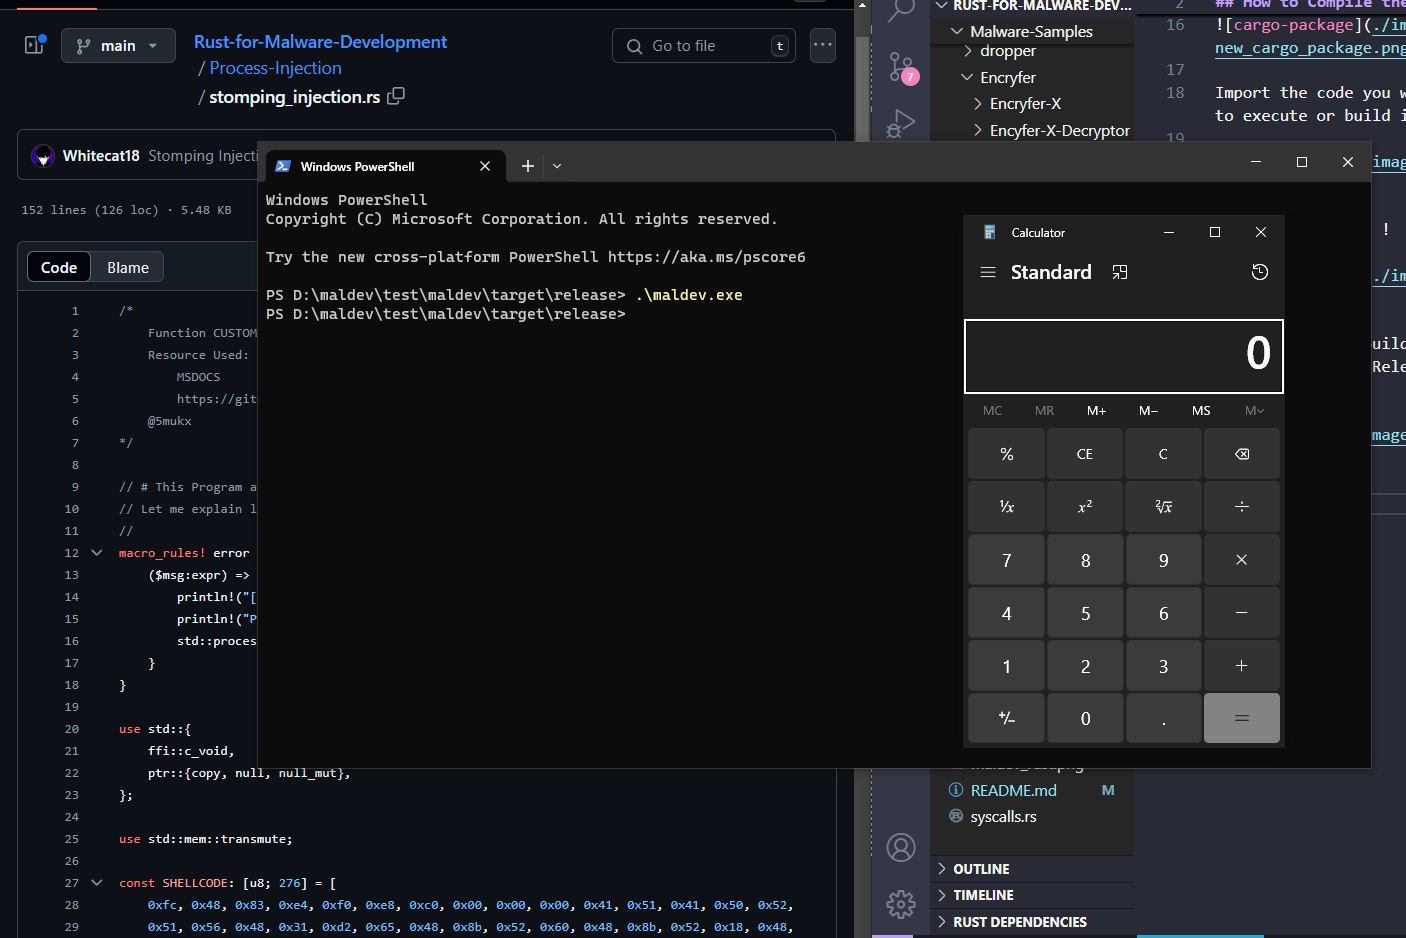Copy file path of stomping_injection.rs

click(396, 96)
